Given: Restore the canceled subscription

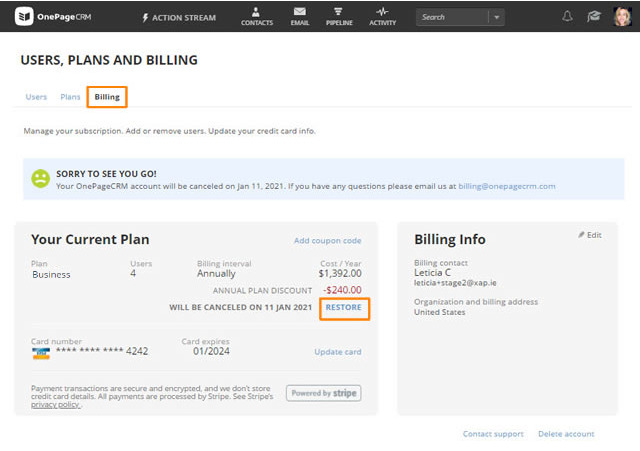Looking at the screenshot, I should pos(344,307).
